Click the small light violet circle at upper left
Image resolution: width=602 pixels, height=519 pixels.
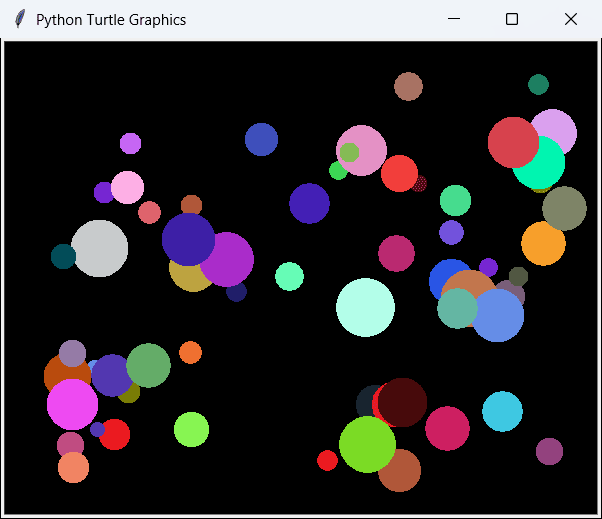coord(131,144)
